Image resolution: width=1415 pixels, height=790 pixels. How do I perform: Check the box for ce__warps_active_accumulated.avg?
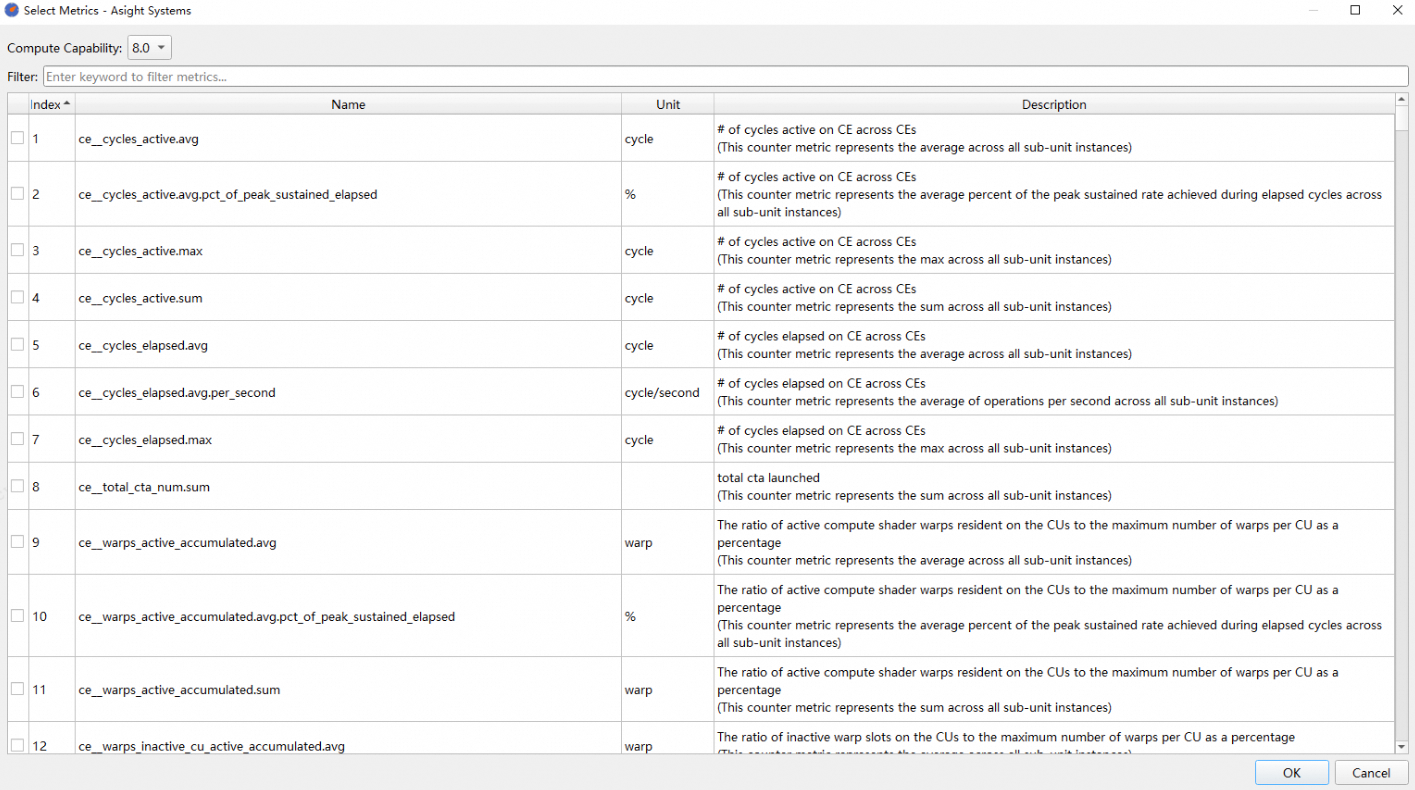17,542
